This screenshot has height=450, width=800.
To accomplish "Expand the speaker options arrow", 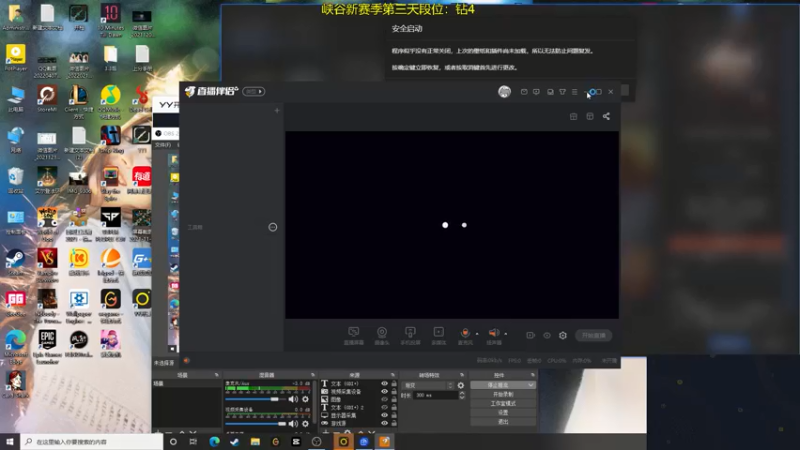I will click(506, 334).
